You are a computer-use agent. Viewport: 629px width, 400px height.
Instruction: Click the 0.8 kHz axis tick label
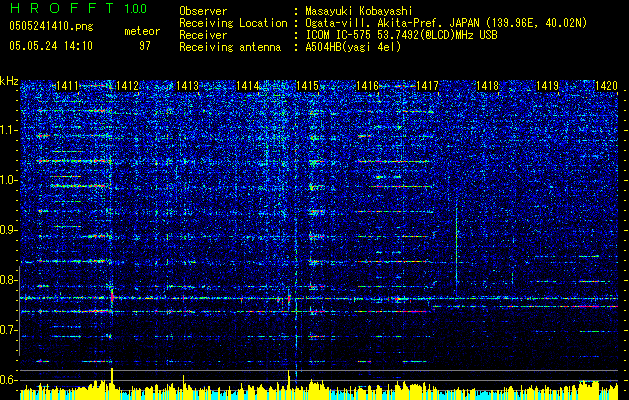point(9,280)
